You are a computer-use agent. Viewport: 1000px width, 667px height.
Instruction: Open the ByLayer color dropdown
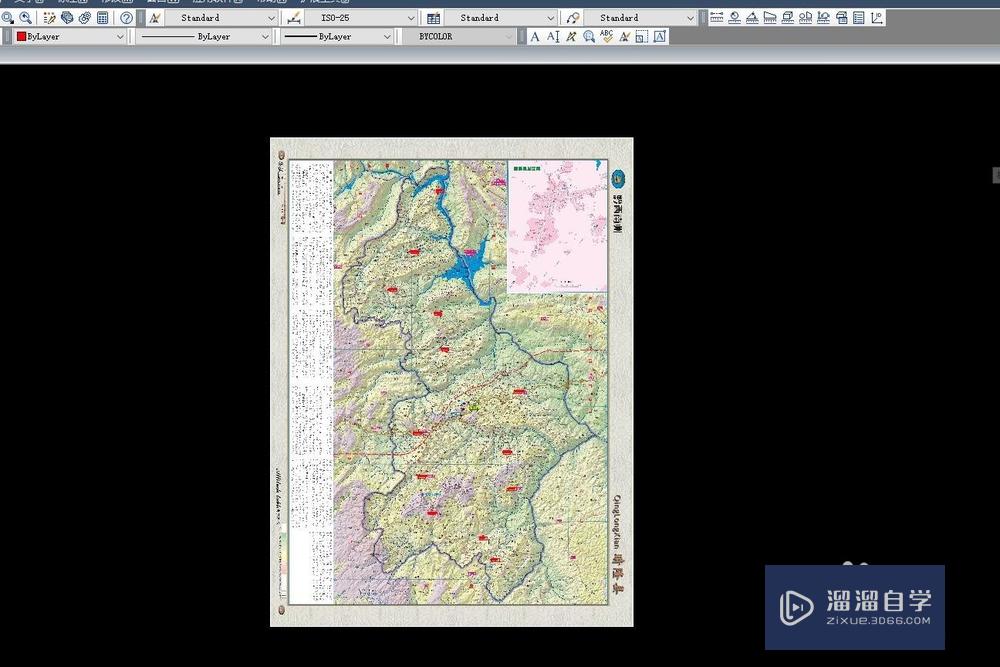click(x=70, y=36)
